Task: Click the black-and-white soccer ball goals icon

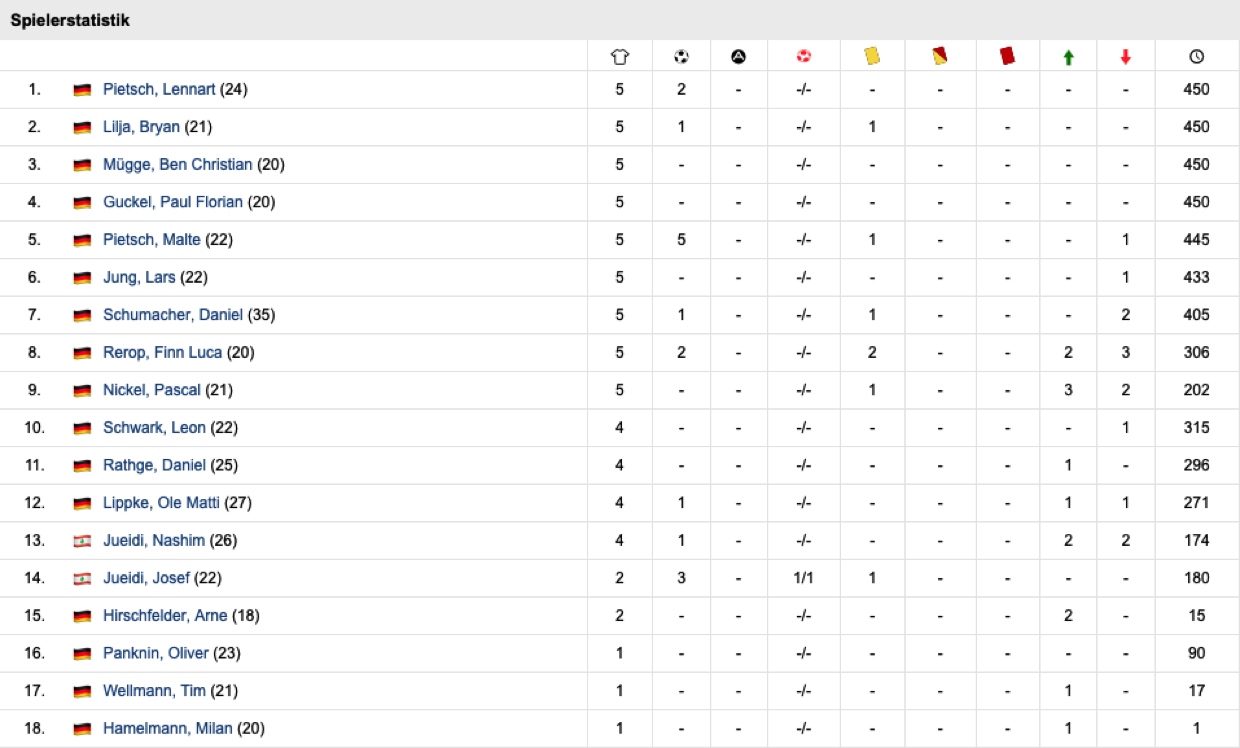Action: (x=681, y=57)
